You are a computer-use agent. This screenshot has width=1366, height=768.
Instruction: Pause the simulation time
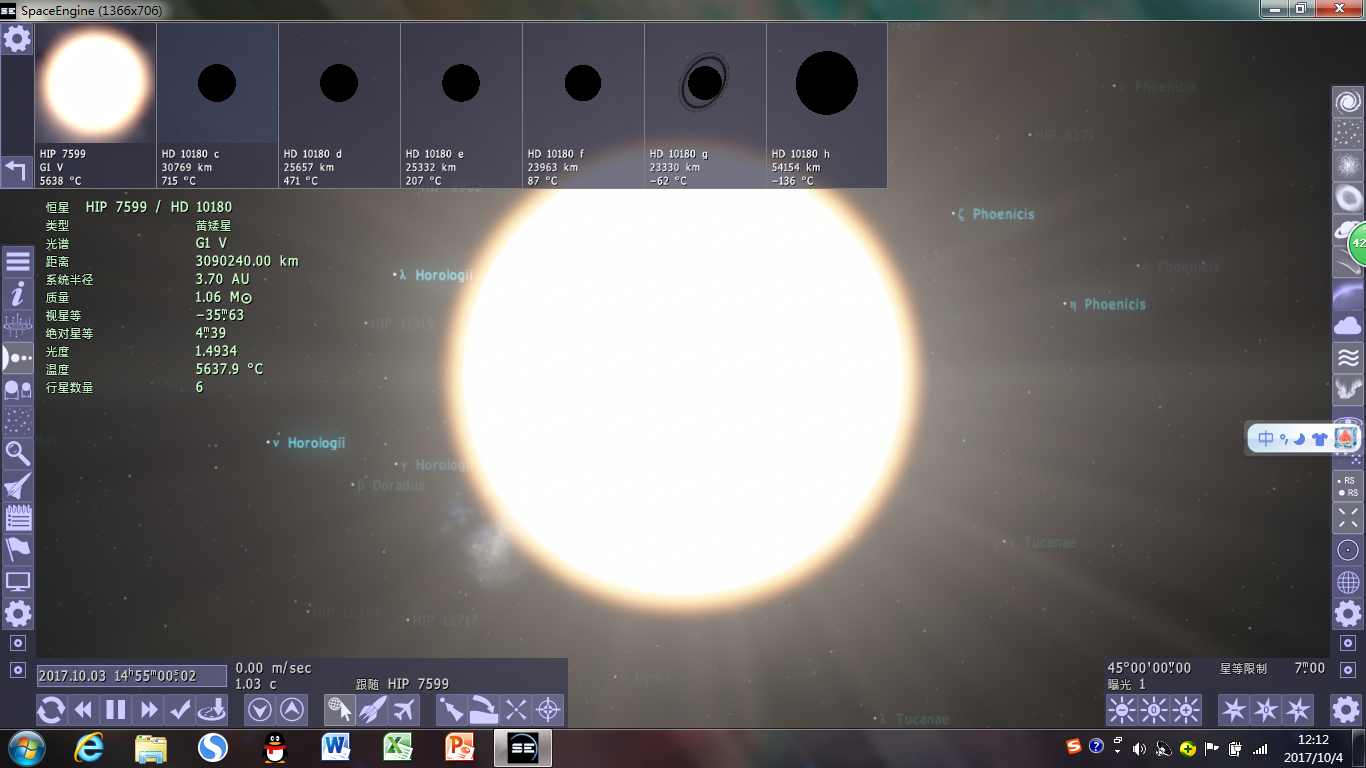[x=116, y=710]
